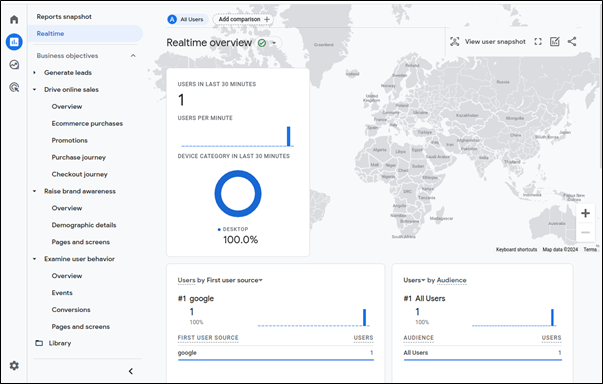Collapse the Business objectives section

click(133, 56)
